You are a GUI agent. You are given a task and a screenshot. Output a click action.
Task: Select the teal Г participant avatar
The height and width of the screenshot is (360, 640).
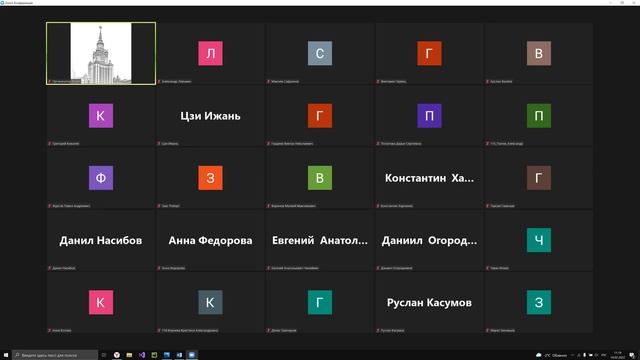[x=320, y=302]
